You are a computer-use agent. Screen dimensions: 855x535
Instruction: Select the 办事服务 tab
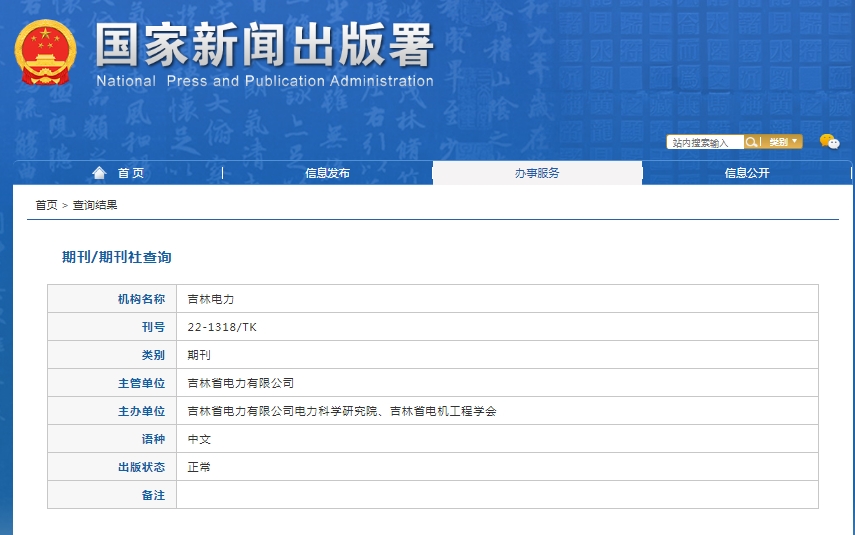537,173
